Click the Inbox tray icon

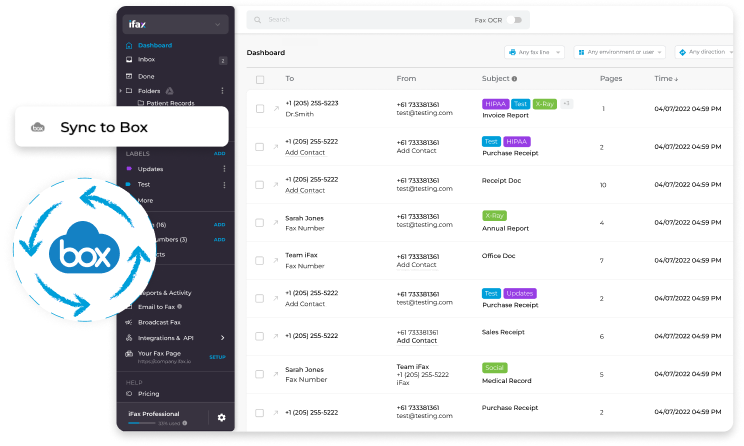coord(129,59)
